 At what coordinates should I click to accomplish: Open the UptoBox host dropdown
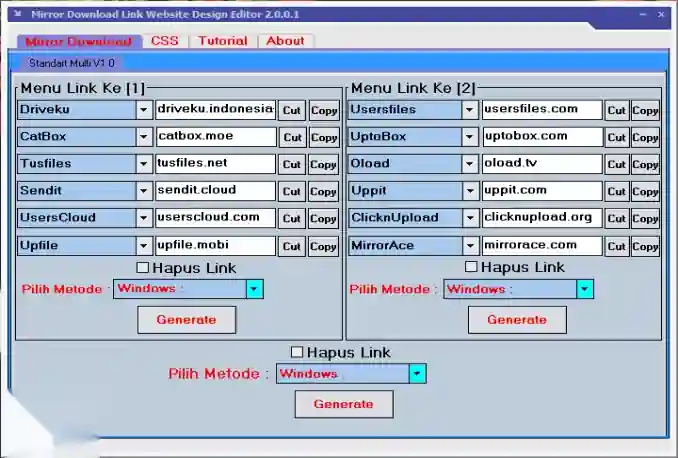[470, 137]
